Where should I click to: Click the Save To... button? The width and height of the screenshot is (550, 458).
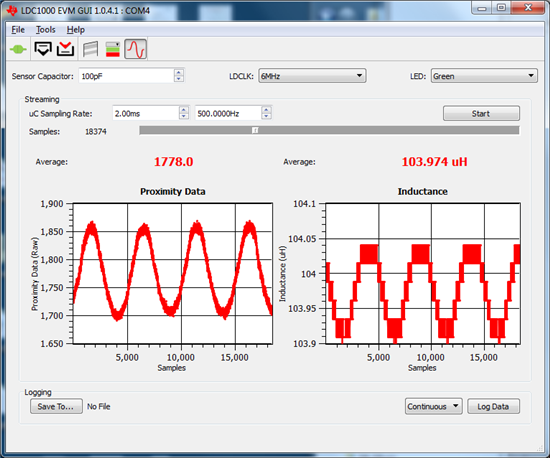pyautogui.click(x=56, y=406)
